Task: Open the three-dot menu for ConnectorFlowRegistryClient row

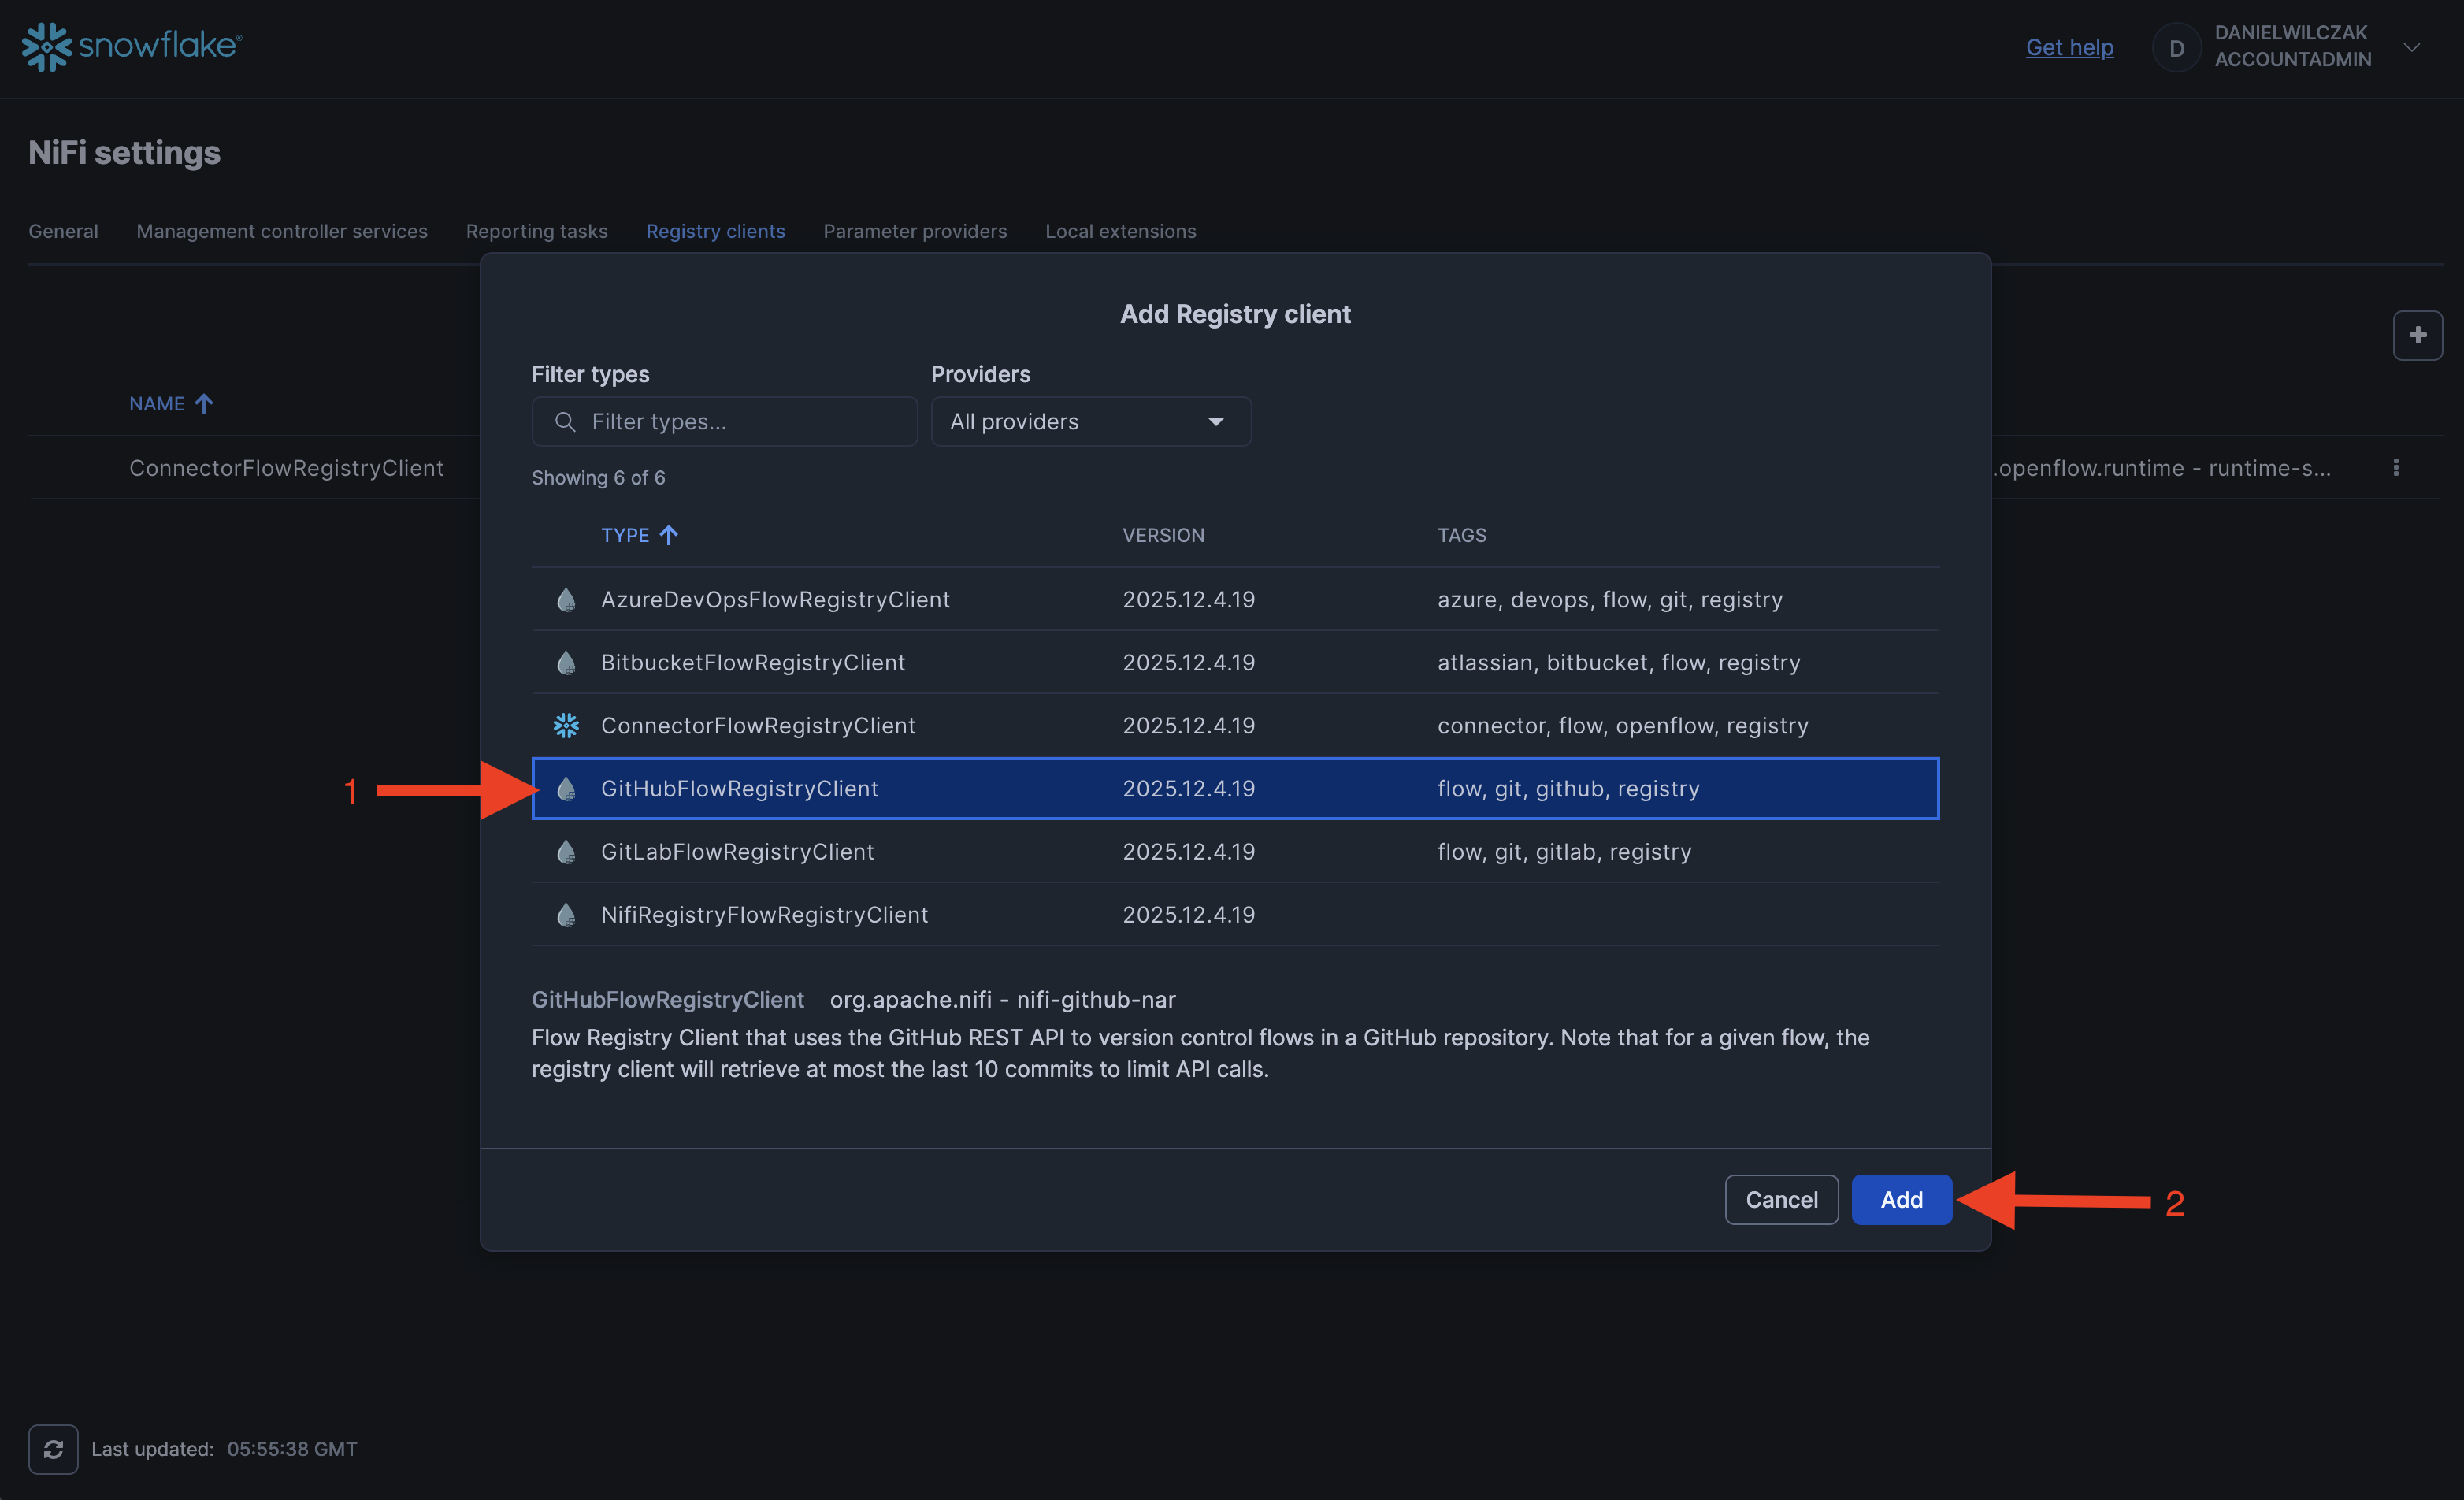Action: [2395, 468]
